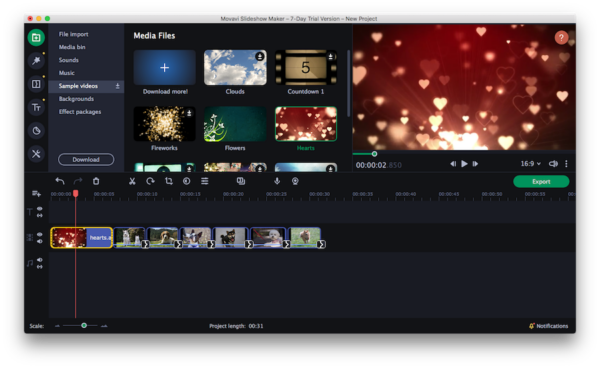Download the Countdown 1 sample icon
The width and height of the screenshot is (600, 368).
331,57
